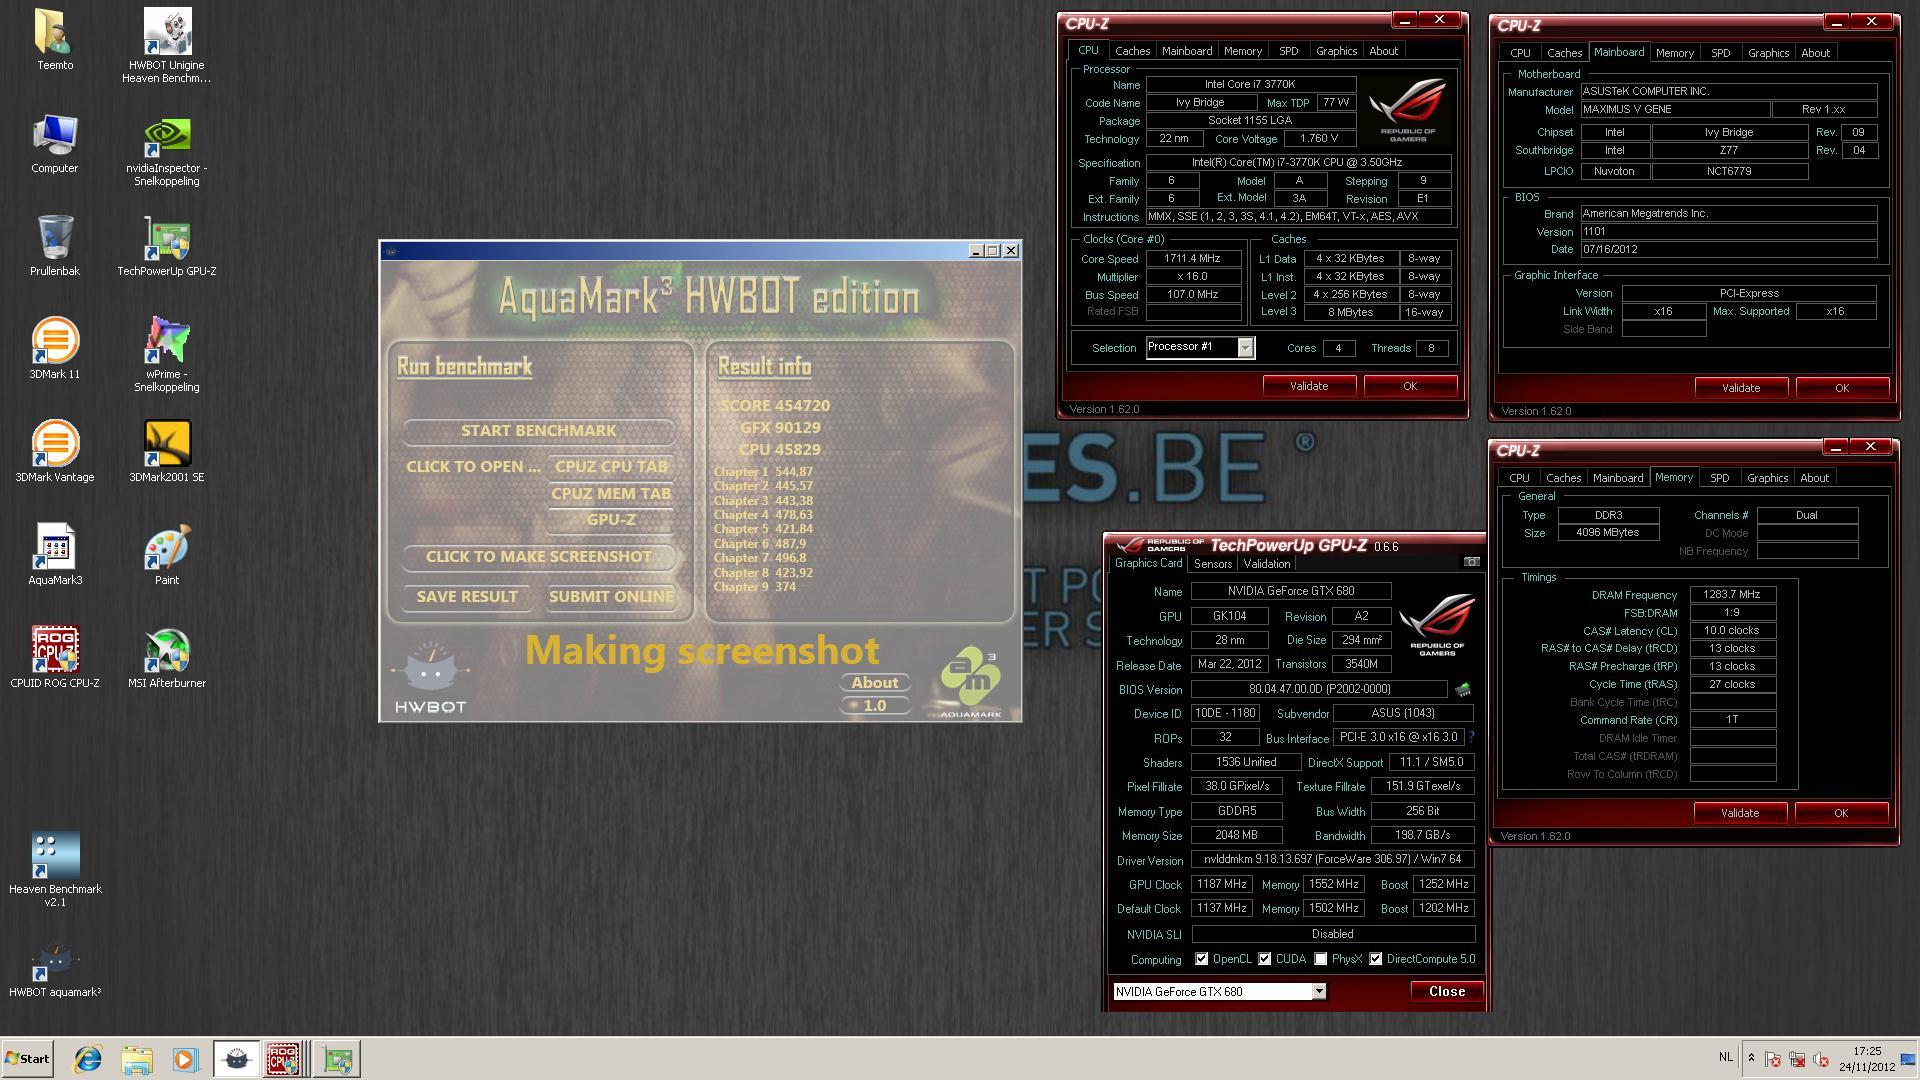Click DRAM Frequency value 1283.7 MHz
Viewport: 1920px width, 1080px height.
pos(1731,594)
